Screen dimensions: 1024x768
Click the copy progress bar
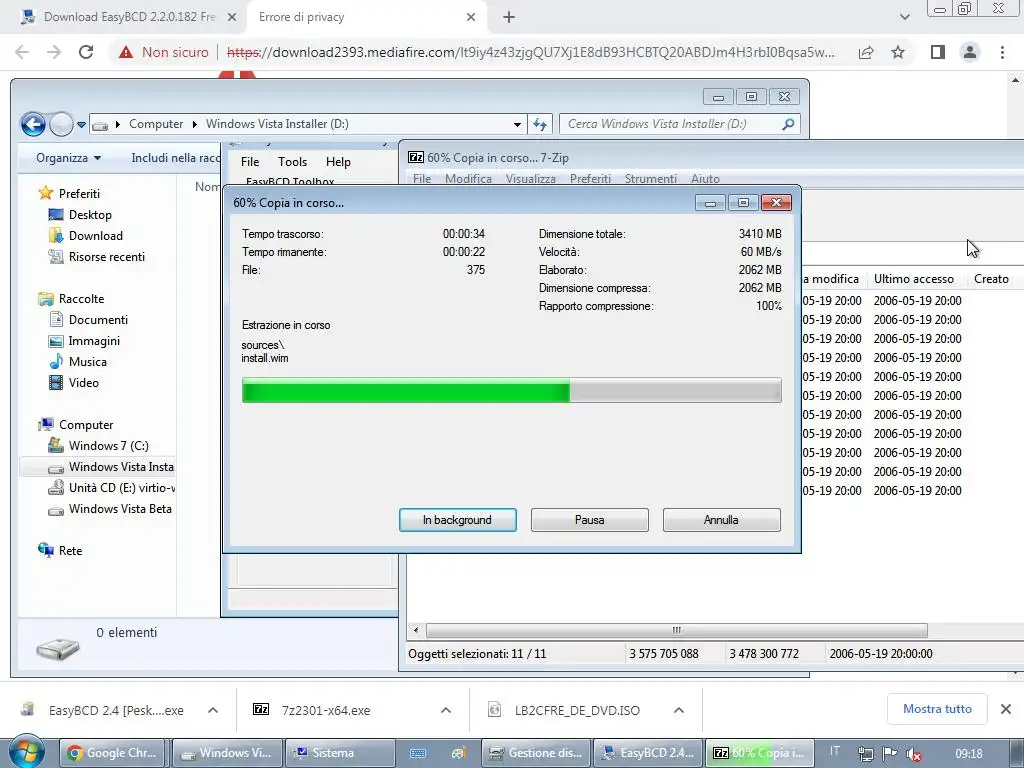(x=511, y=391)
